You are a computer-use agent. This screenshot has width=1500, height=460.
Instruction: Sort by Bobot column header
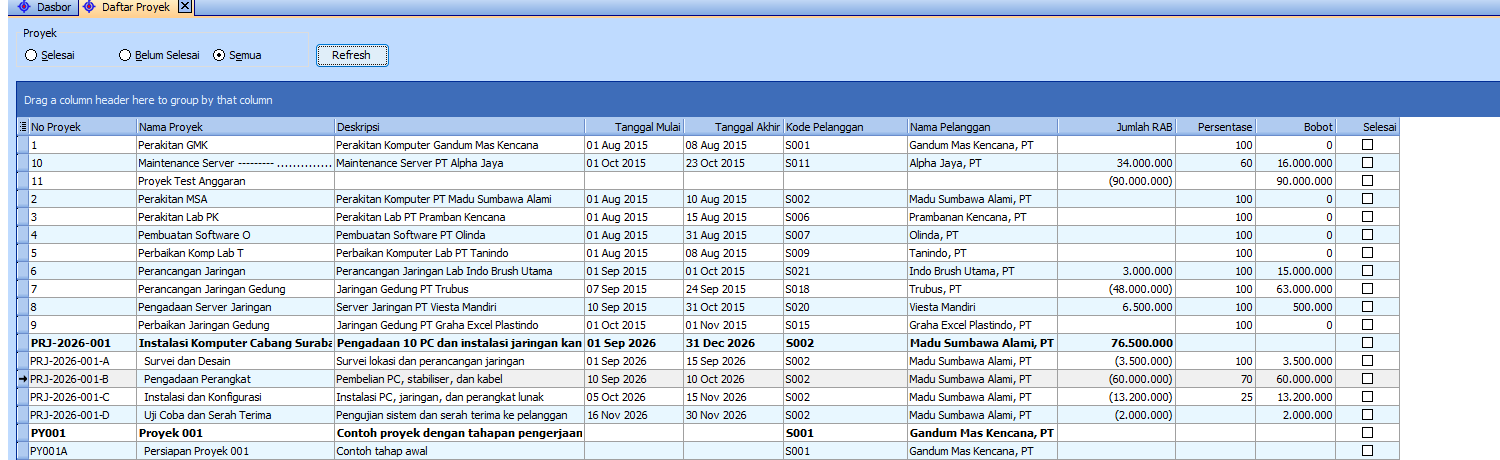pos(1297,127)
